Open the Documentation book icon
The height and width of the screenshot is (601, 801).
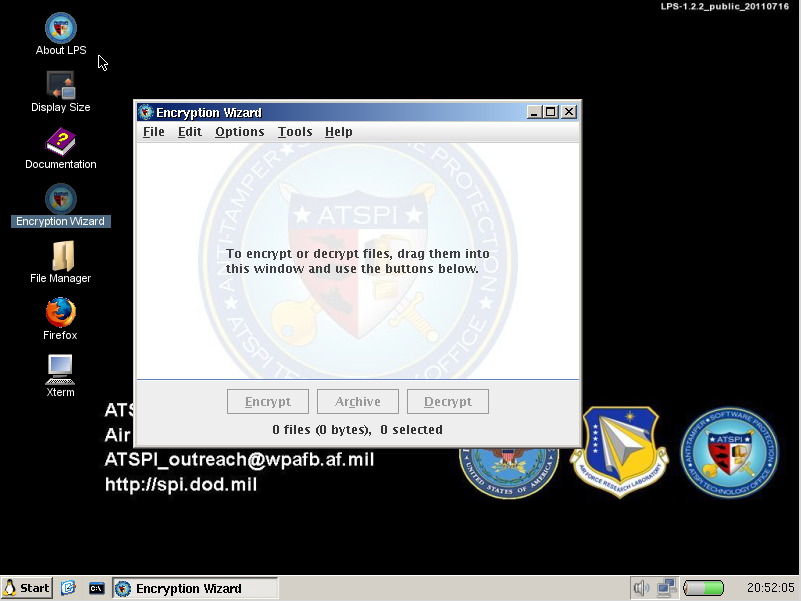click(x=61, y=142)
